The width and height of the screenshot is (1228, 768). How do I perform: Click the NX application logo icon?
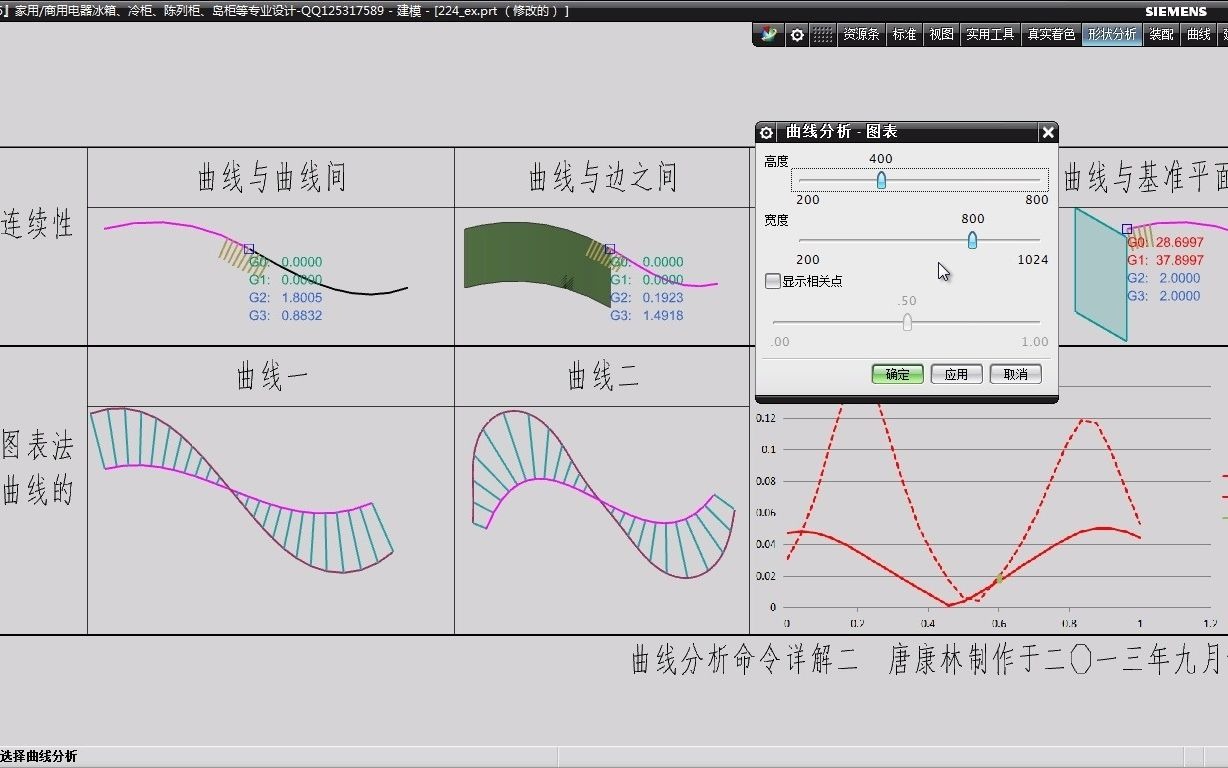(768, 34)
